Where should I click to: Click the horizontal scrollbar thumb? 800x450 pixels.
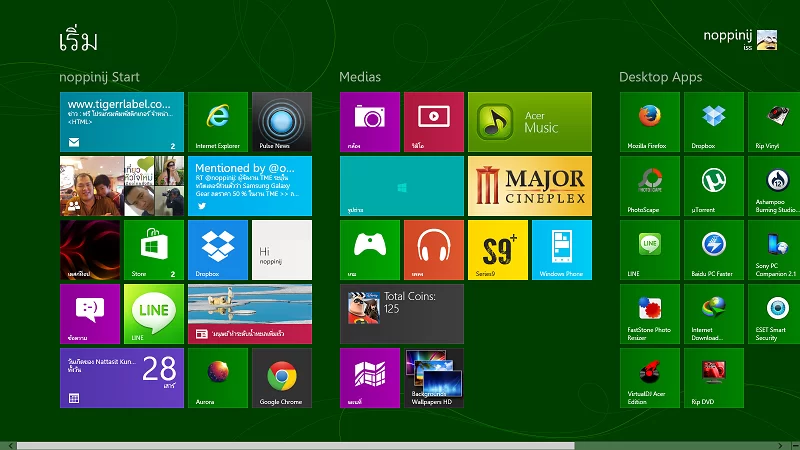[x=296, y=446]
